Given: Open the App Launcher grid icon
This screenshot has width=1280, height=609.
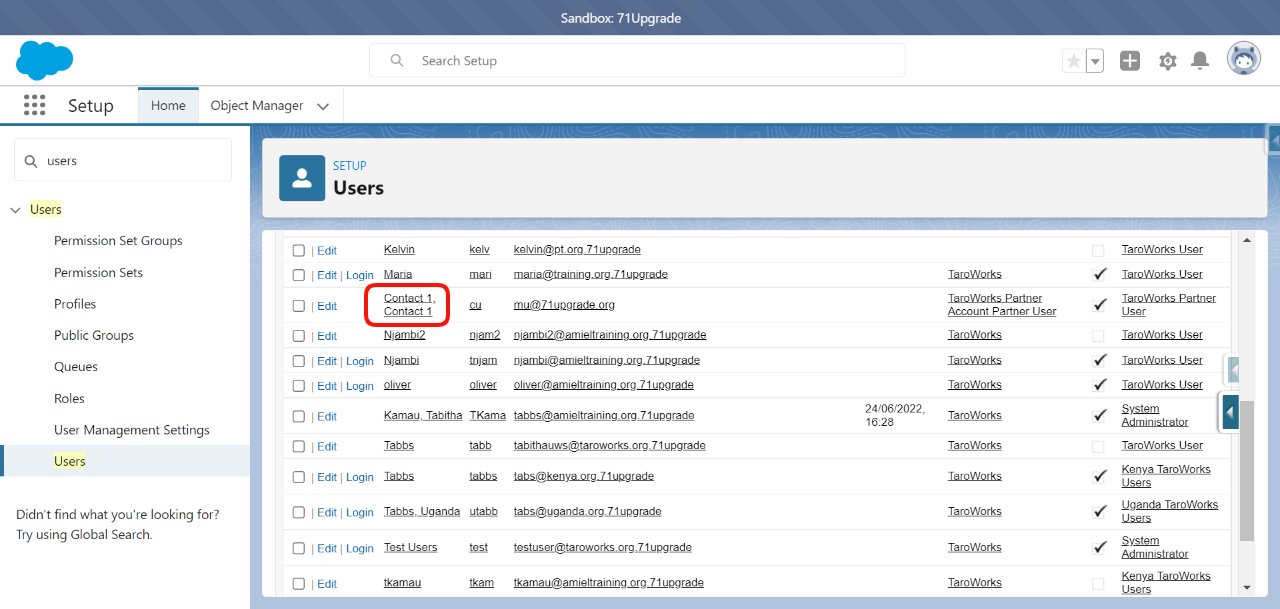Looking at the screenshot, I should 35,105.
